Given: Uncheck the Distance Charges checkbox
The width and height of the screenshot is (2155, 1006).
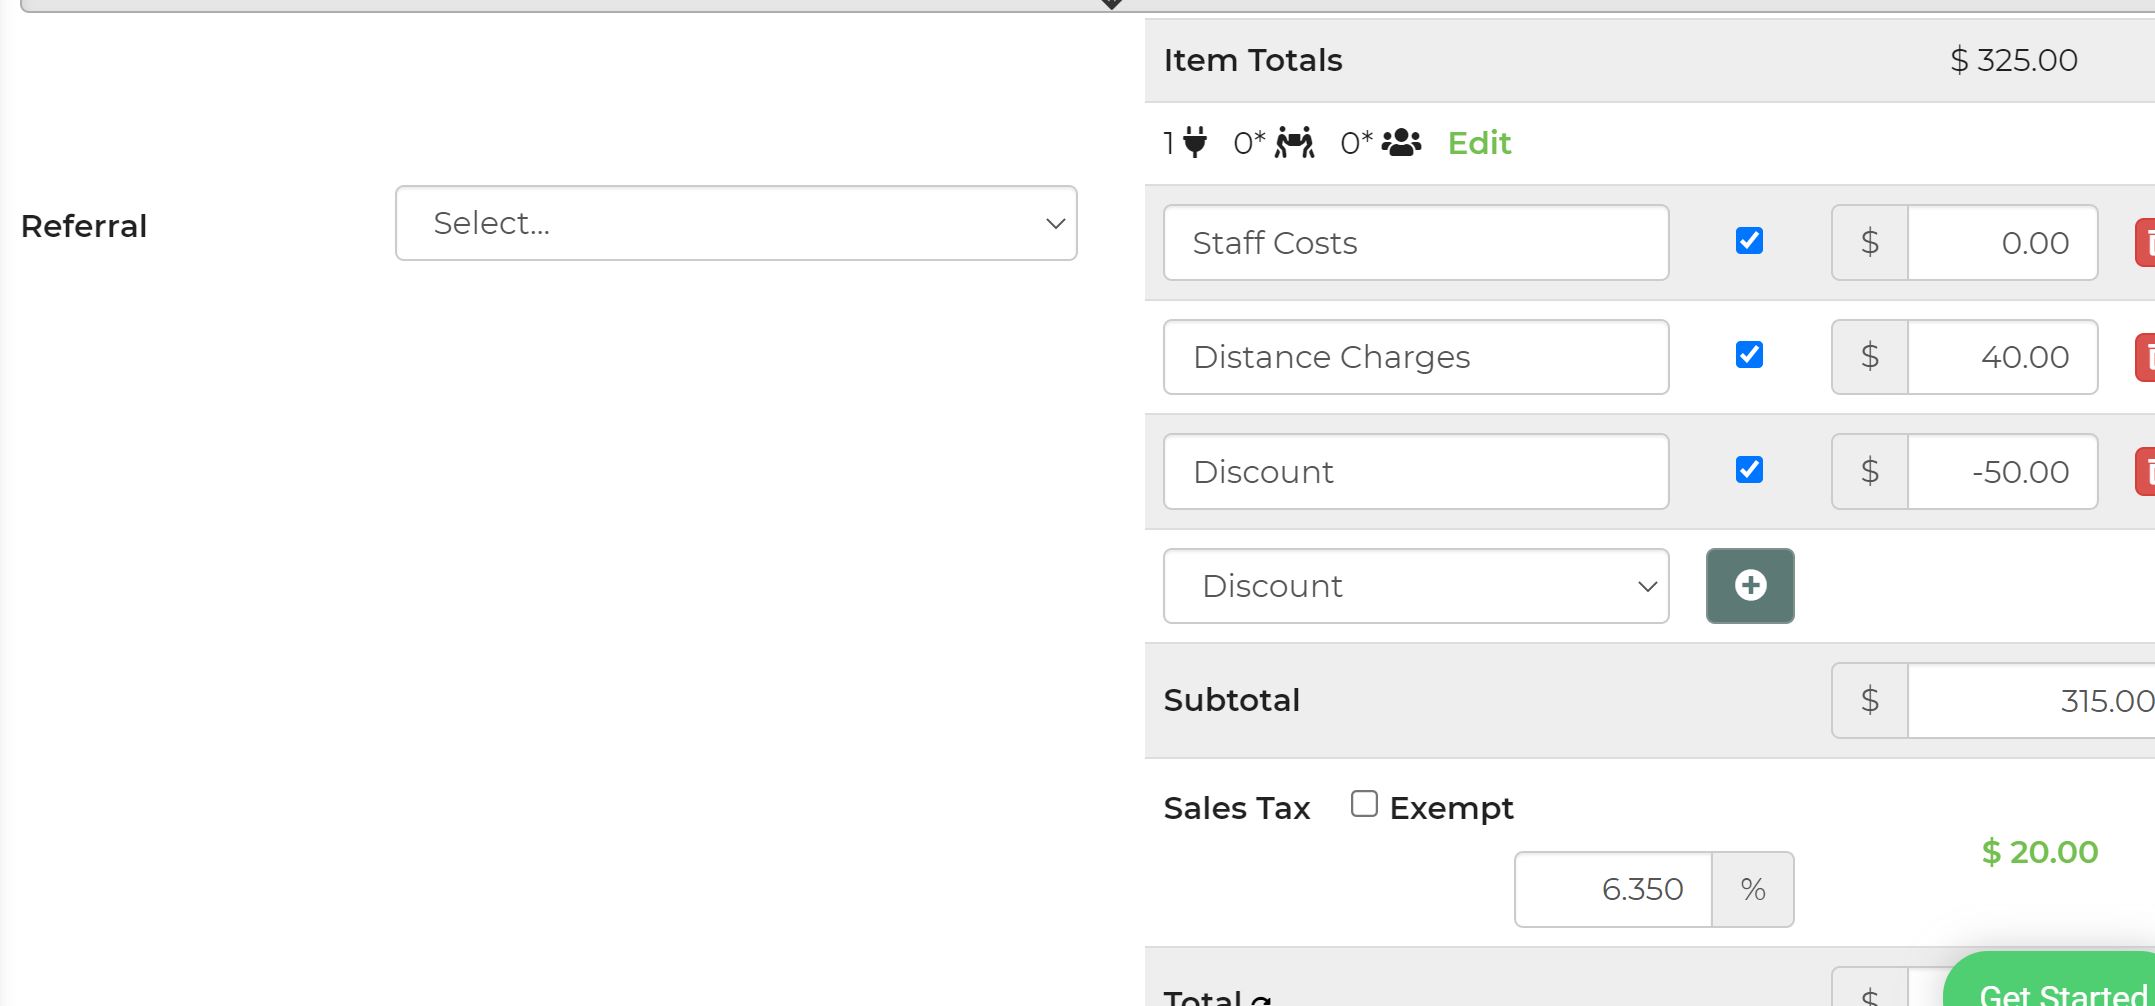Looking at the screenshot, I should click(x=1749, y=355).
